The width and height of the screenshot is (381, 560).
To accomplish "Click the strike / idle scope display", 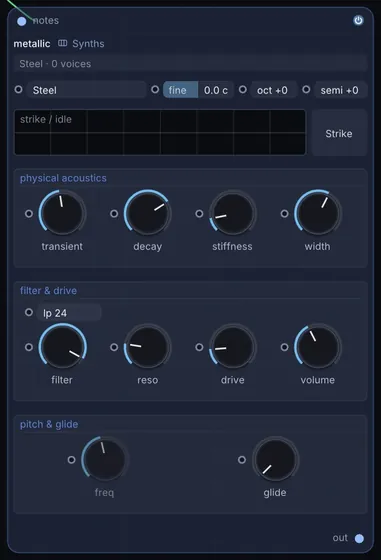I will point(160,132).
